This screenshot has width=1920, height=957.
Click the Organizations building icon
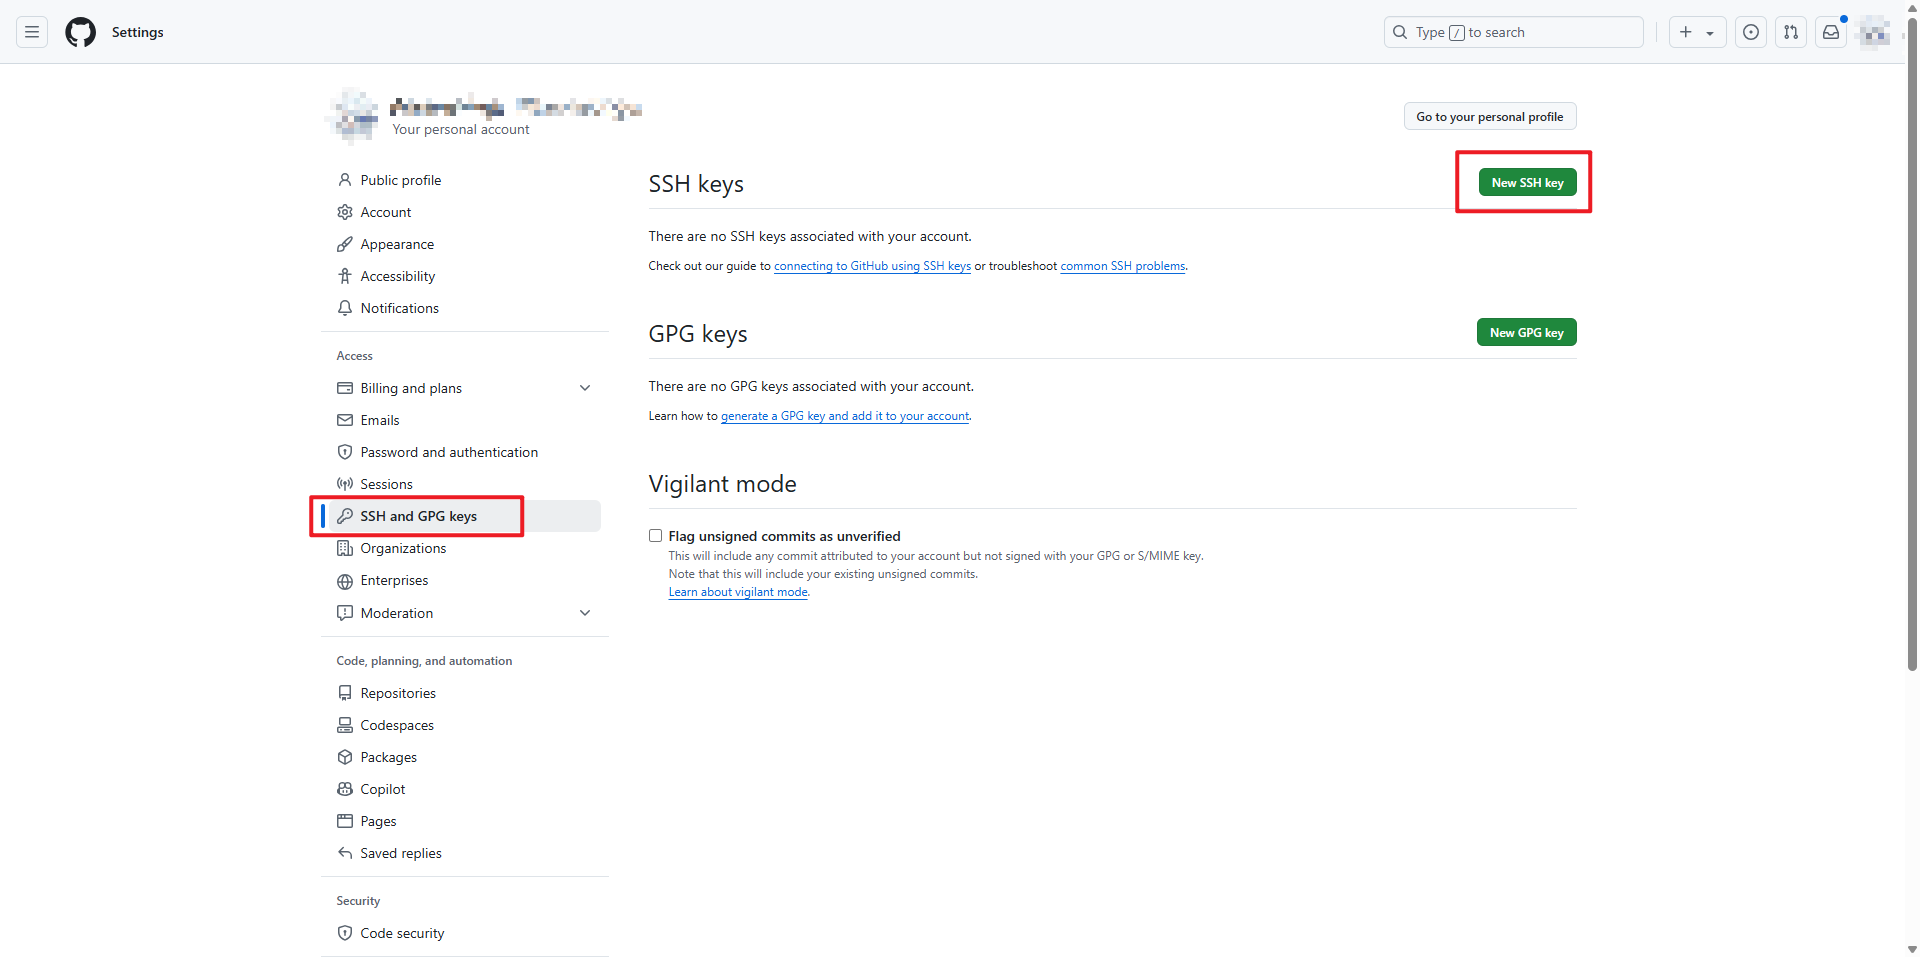tap(345, 548)
